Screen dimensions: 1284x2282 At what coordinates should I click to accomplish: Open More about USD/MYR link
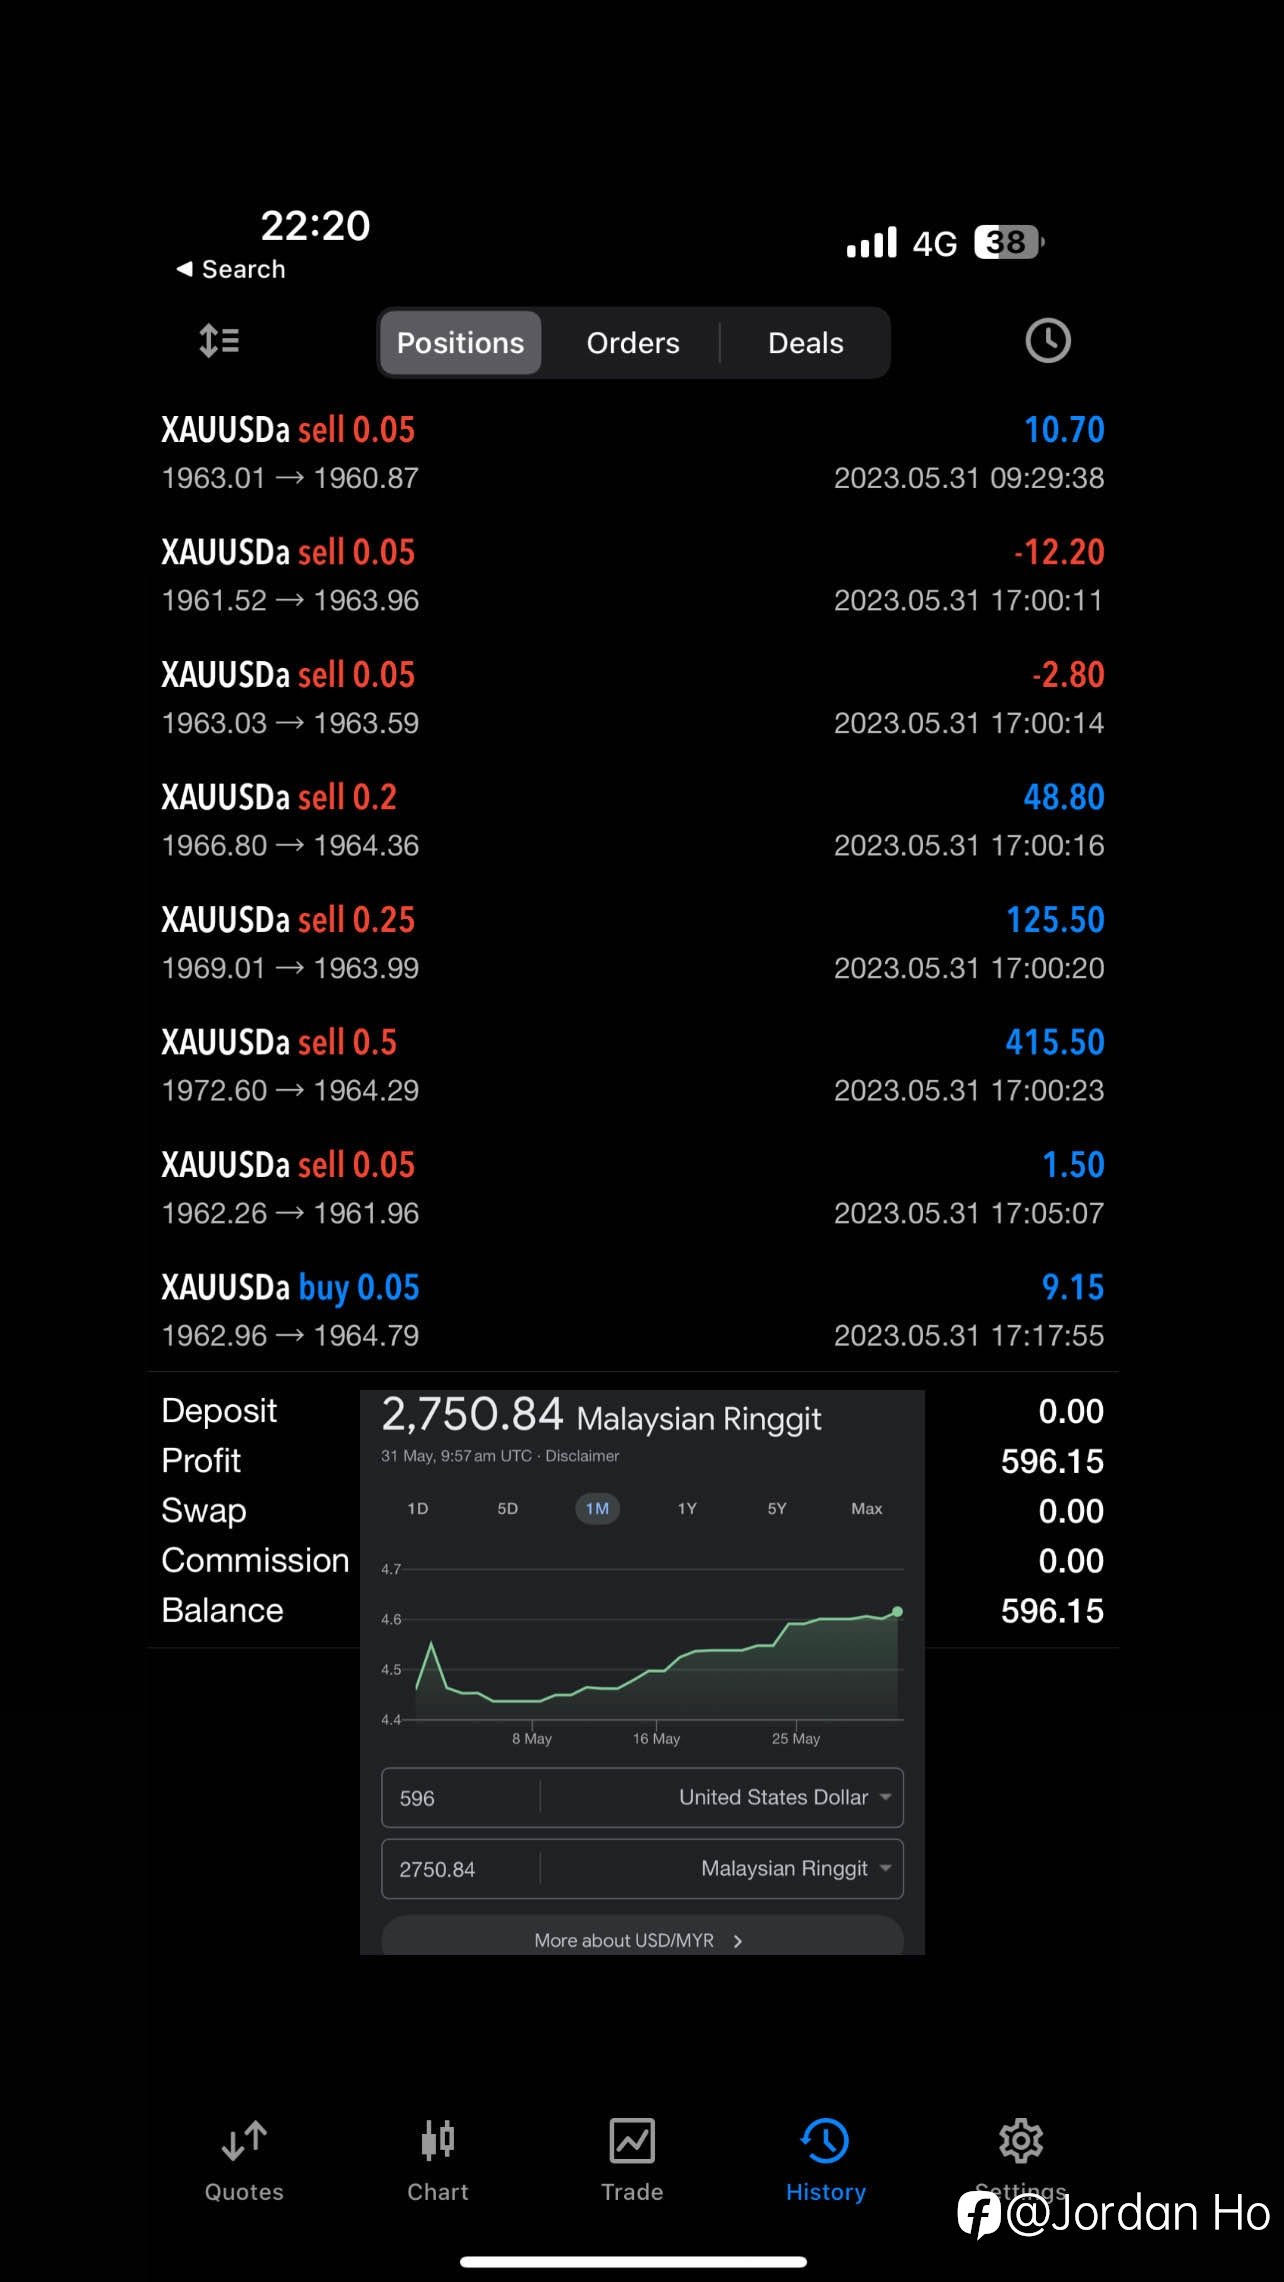coord(642,1938)
